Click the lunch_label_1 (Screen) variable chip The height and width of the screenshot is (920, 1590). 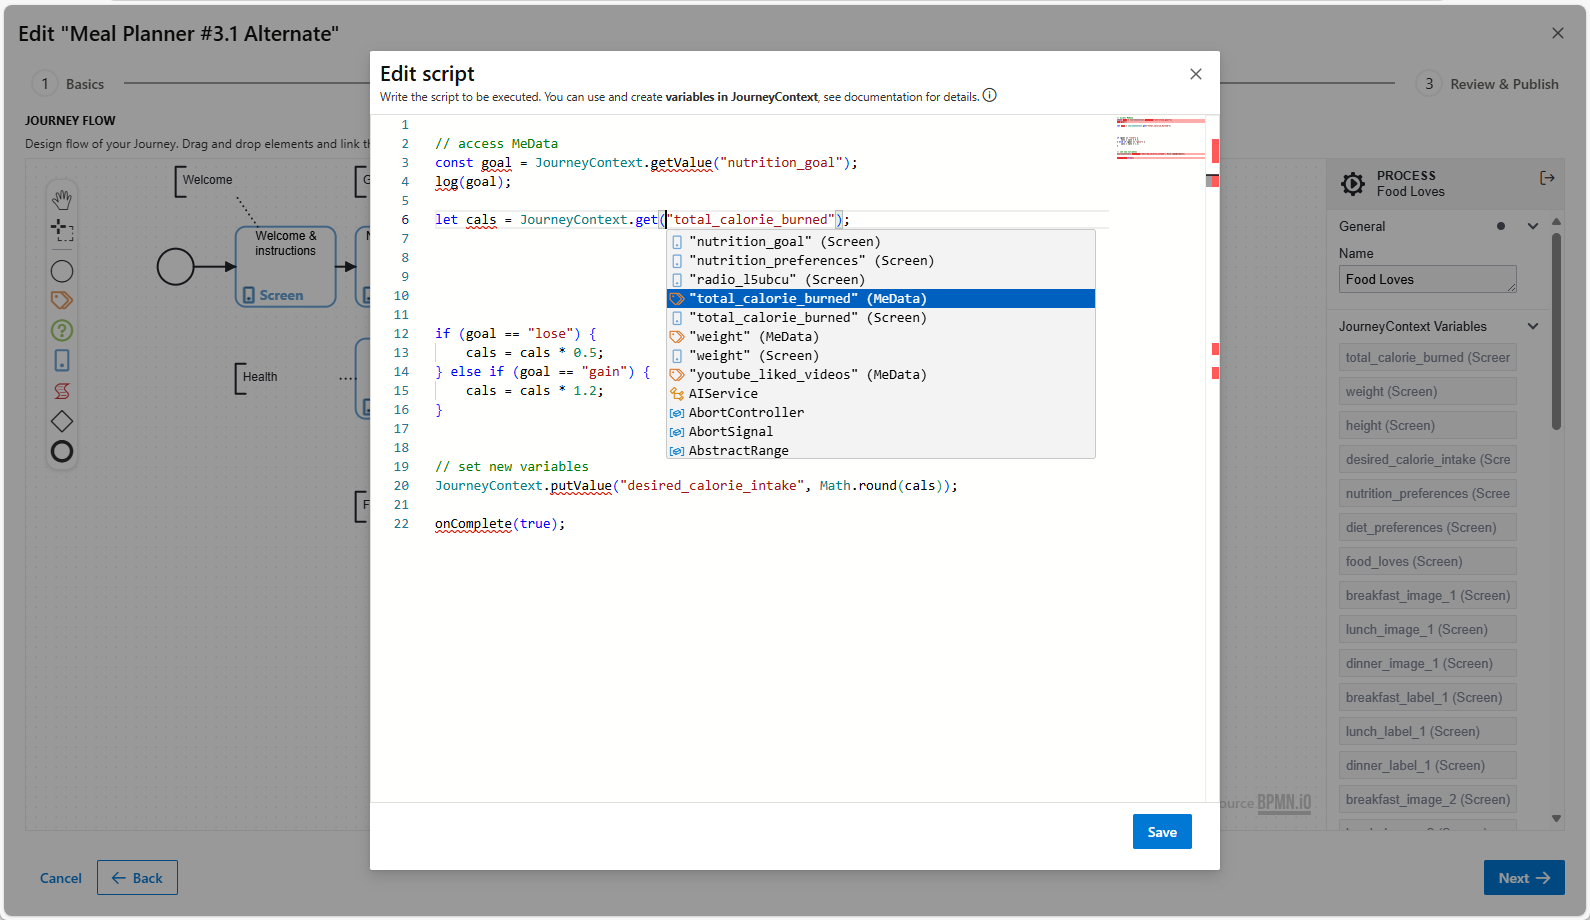(1428, 731)
